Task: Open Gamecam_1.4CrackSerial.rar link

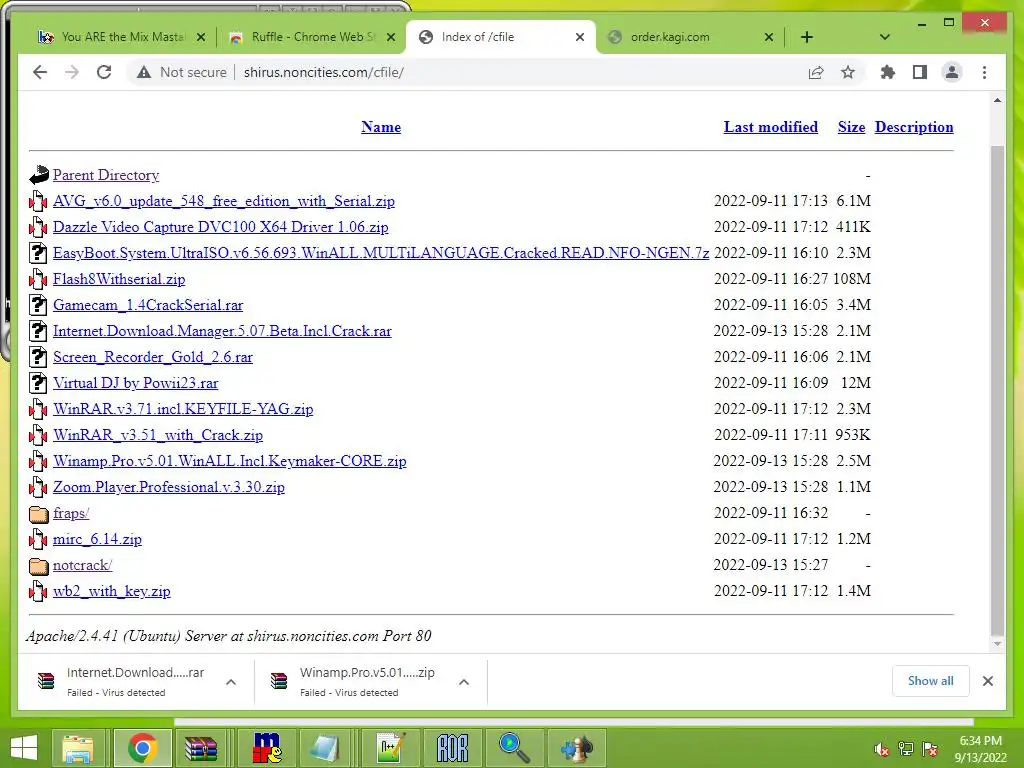Action: coord(148,305)
